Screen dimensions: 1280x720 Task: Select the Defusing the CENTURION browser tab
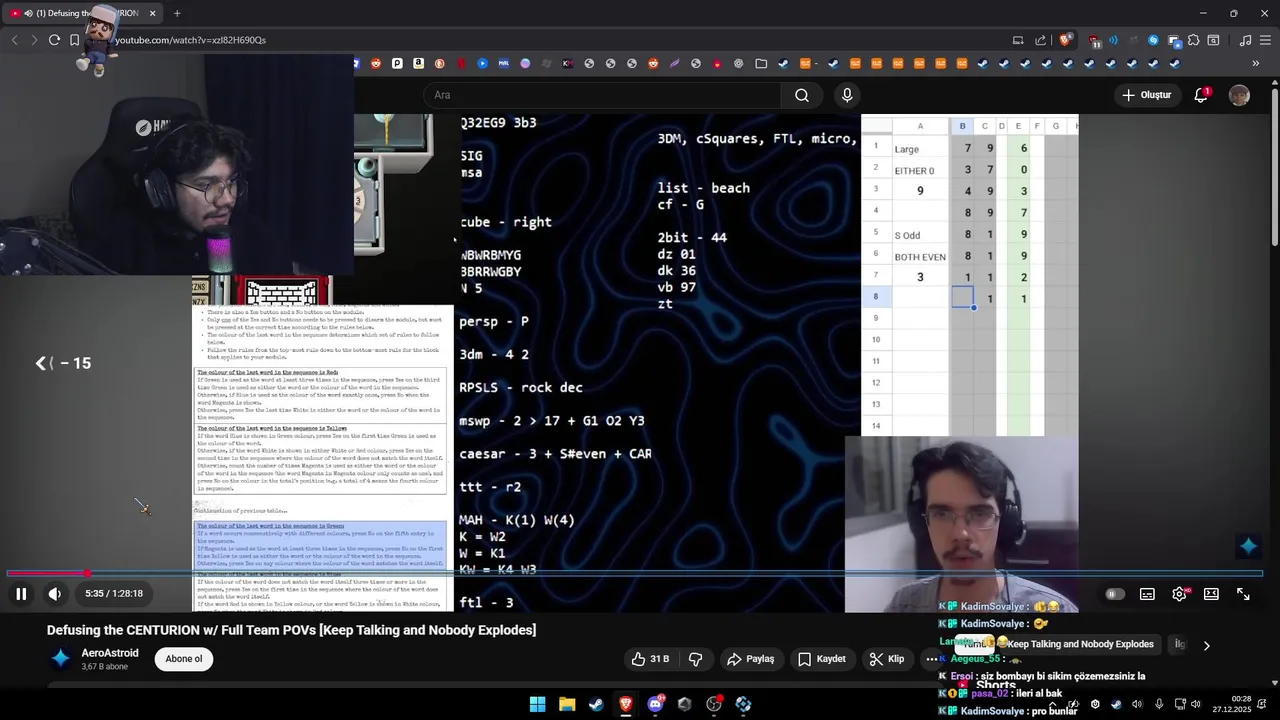click(x=84, y=13)
